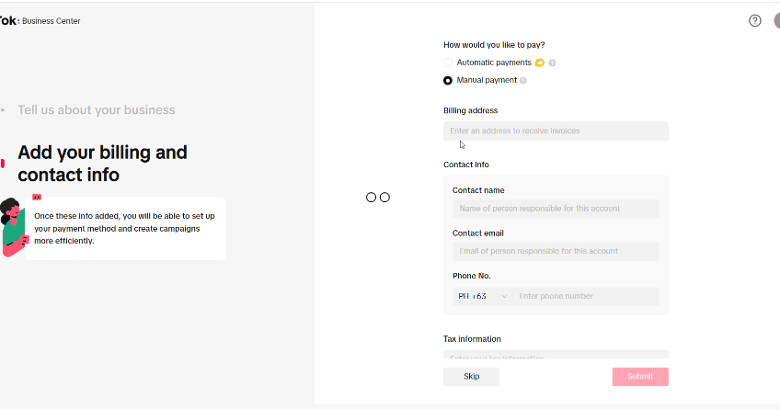Expand phone code chevron arrow
Viewport: 780px width, 410px height.
(504, 297)
